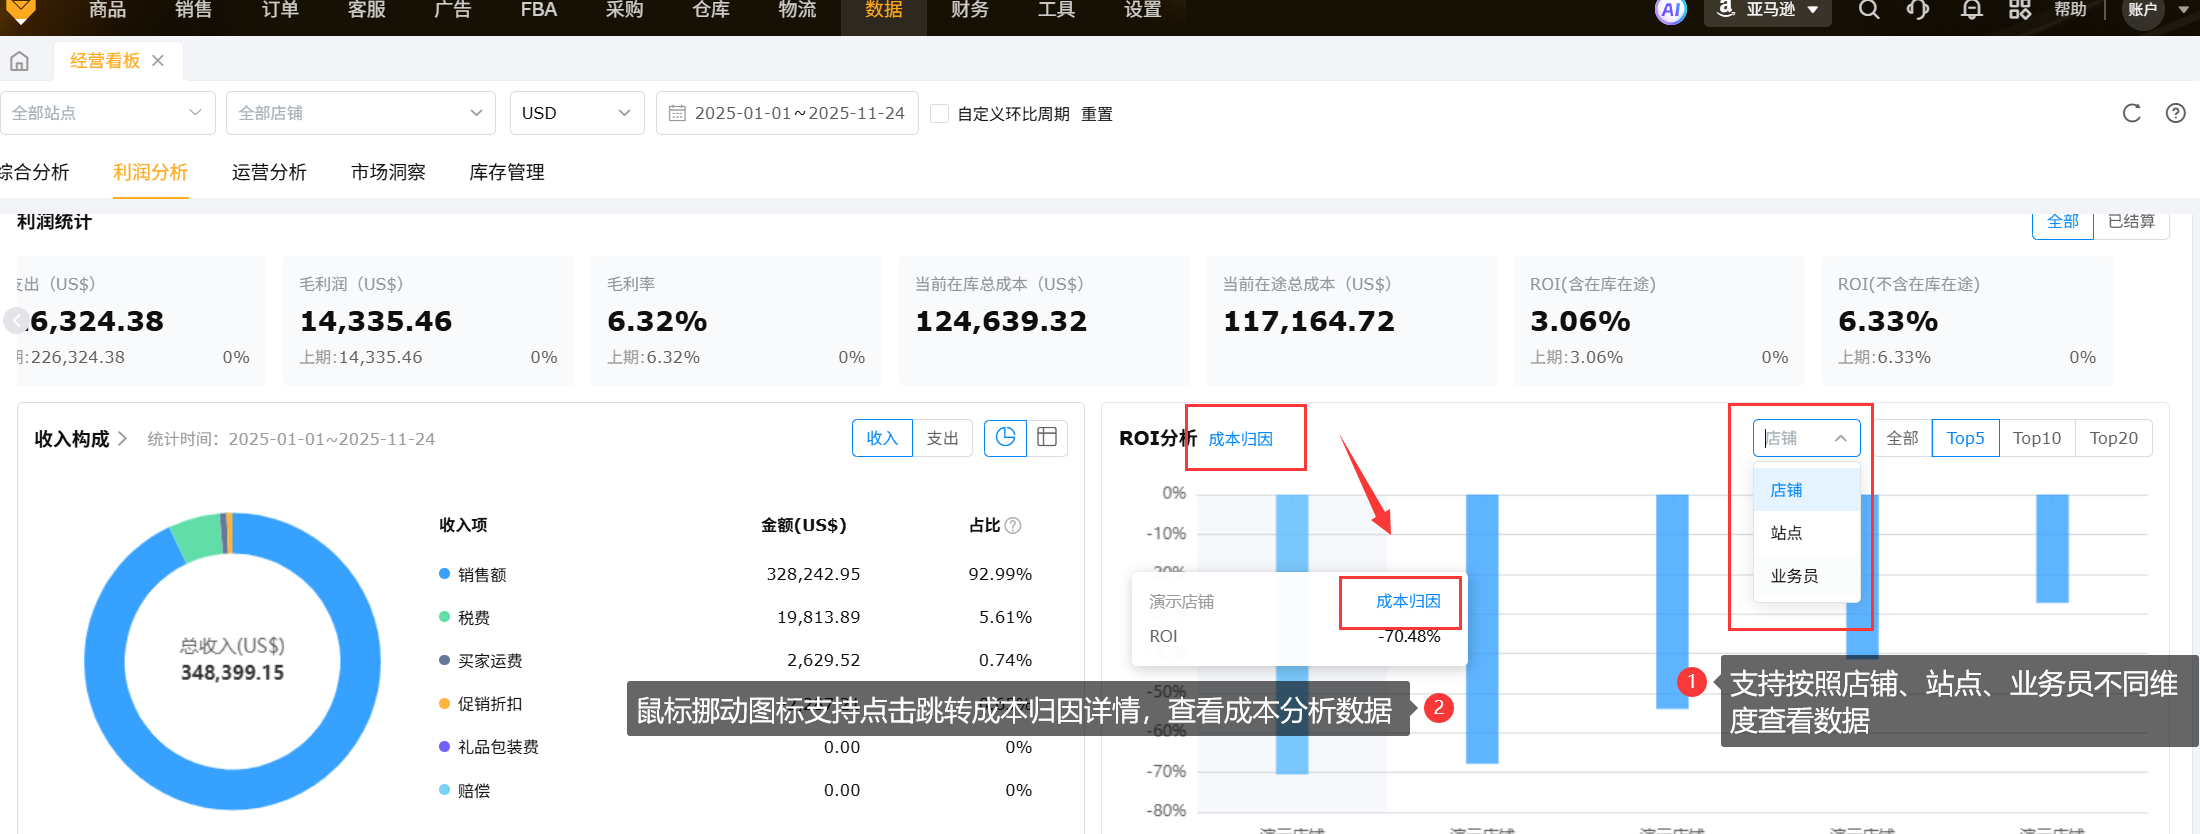Collapse the ROI dimension 店铺 dropdown
The image size is (2200, 834).
[x=1806, y=438]
